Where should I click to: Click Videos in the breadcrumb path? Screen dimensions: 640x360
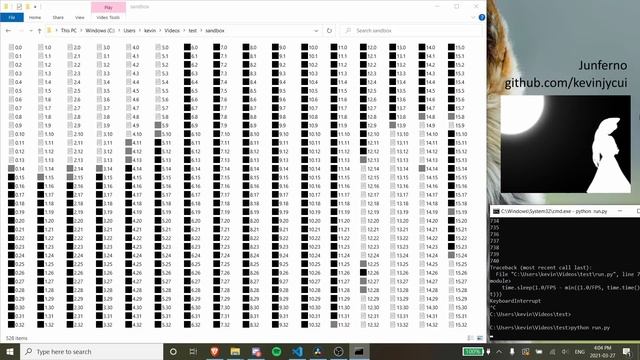(172, 31)
